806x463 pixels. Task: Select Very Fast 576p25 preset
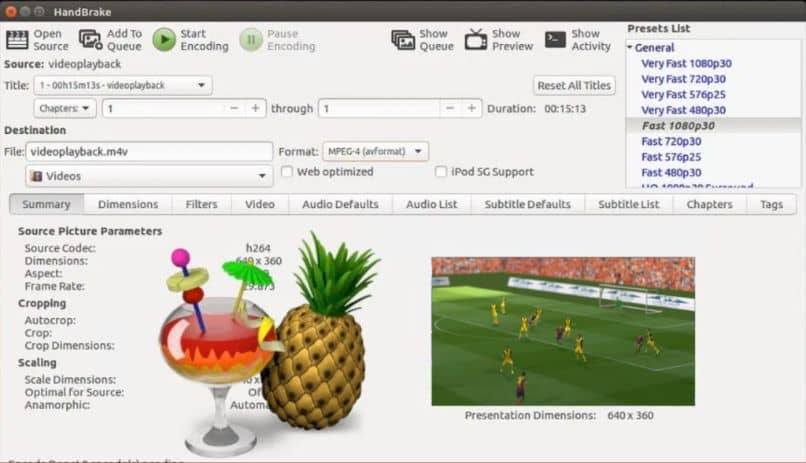click(683, 95)
